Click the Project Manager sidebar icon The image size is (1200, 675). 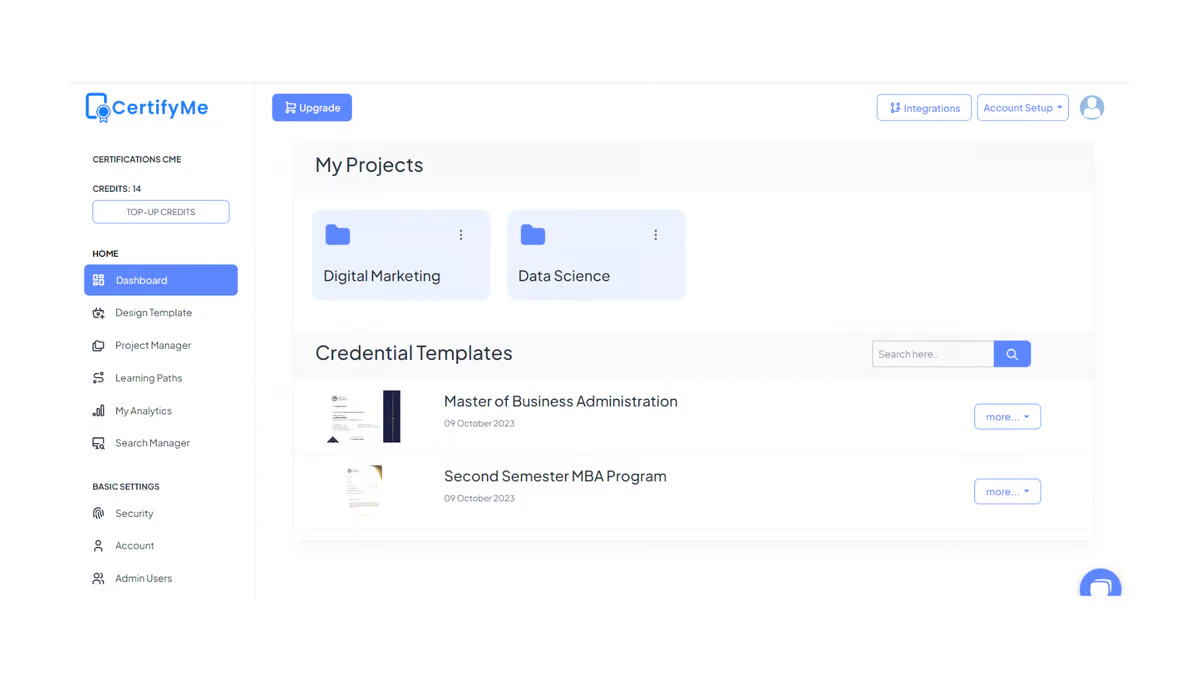(x=99, y=345)
